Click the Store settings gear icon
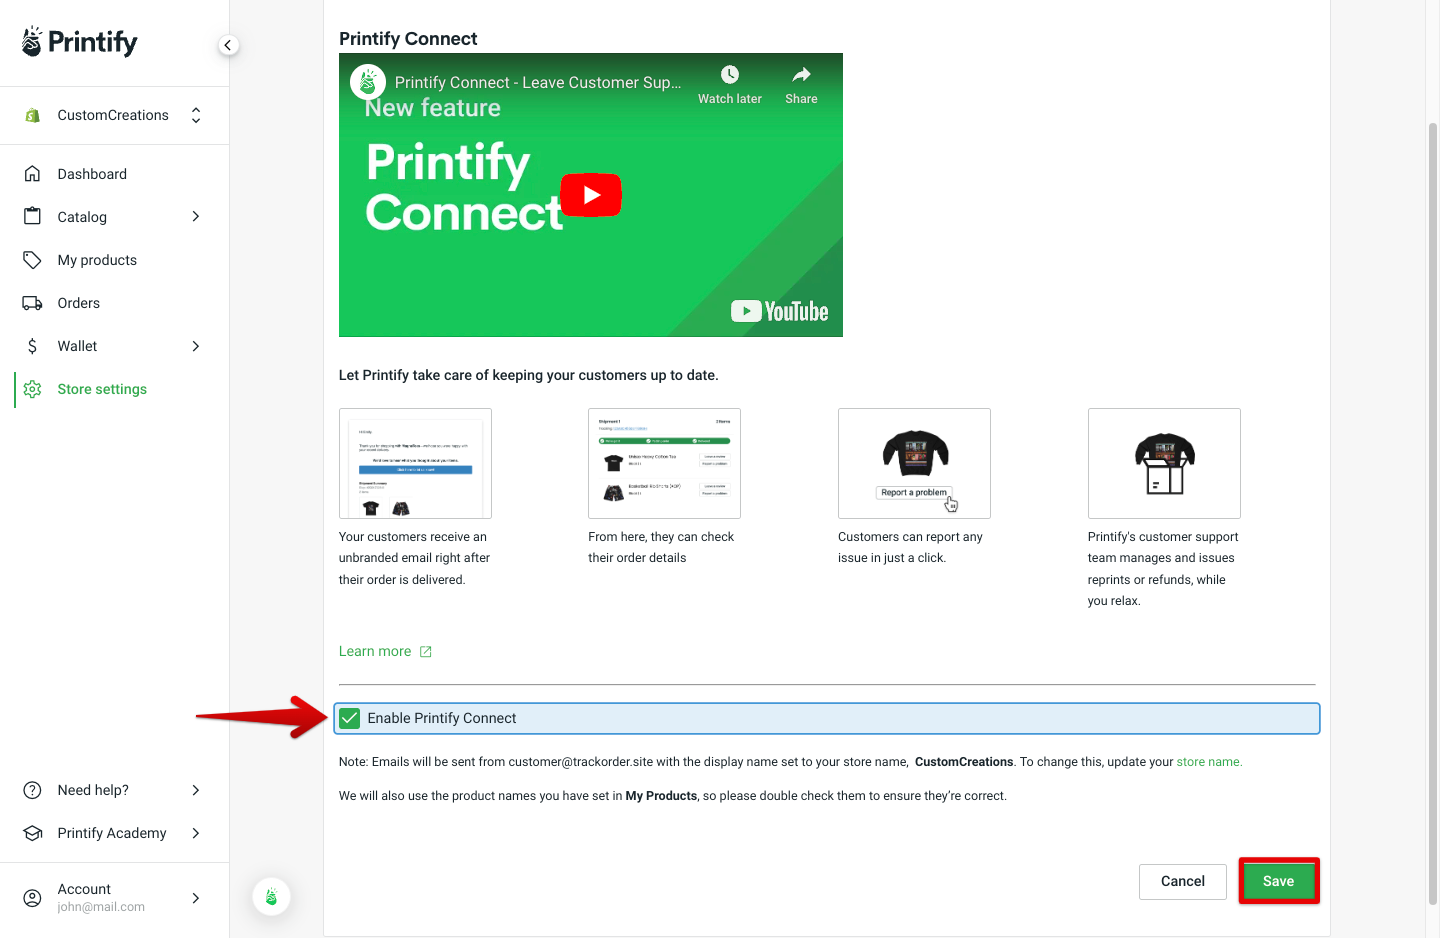This screenshot has height=938, width=1440. tap(32, 389)
